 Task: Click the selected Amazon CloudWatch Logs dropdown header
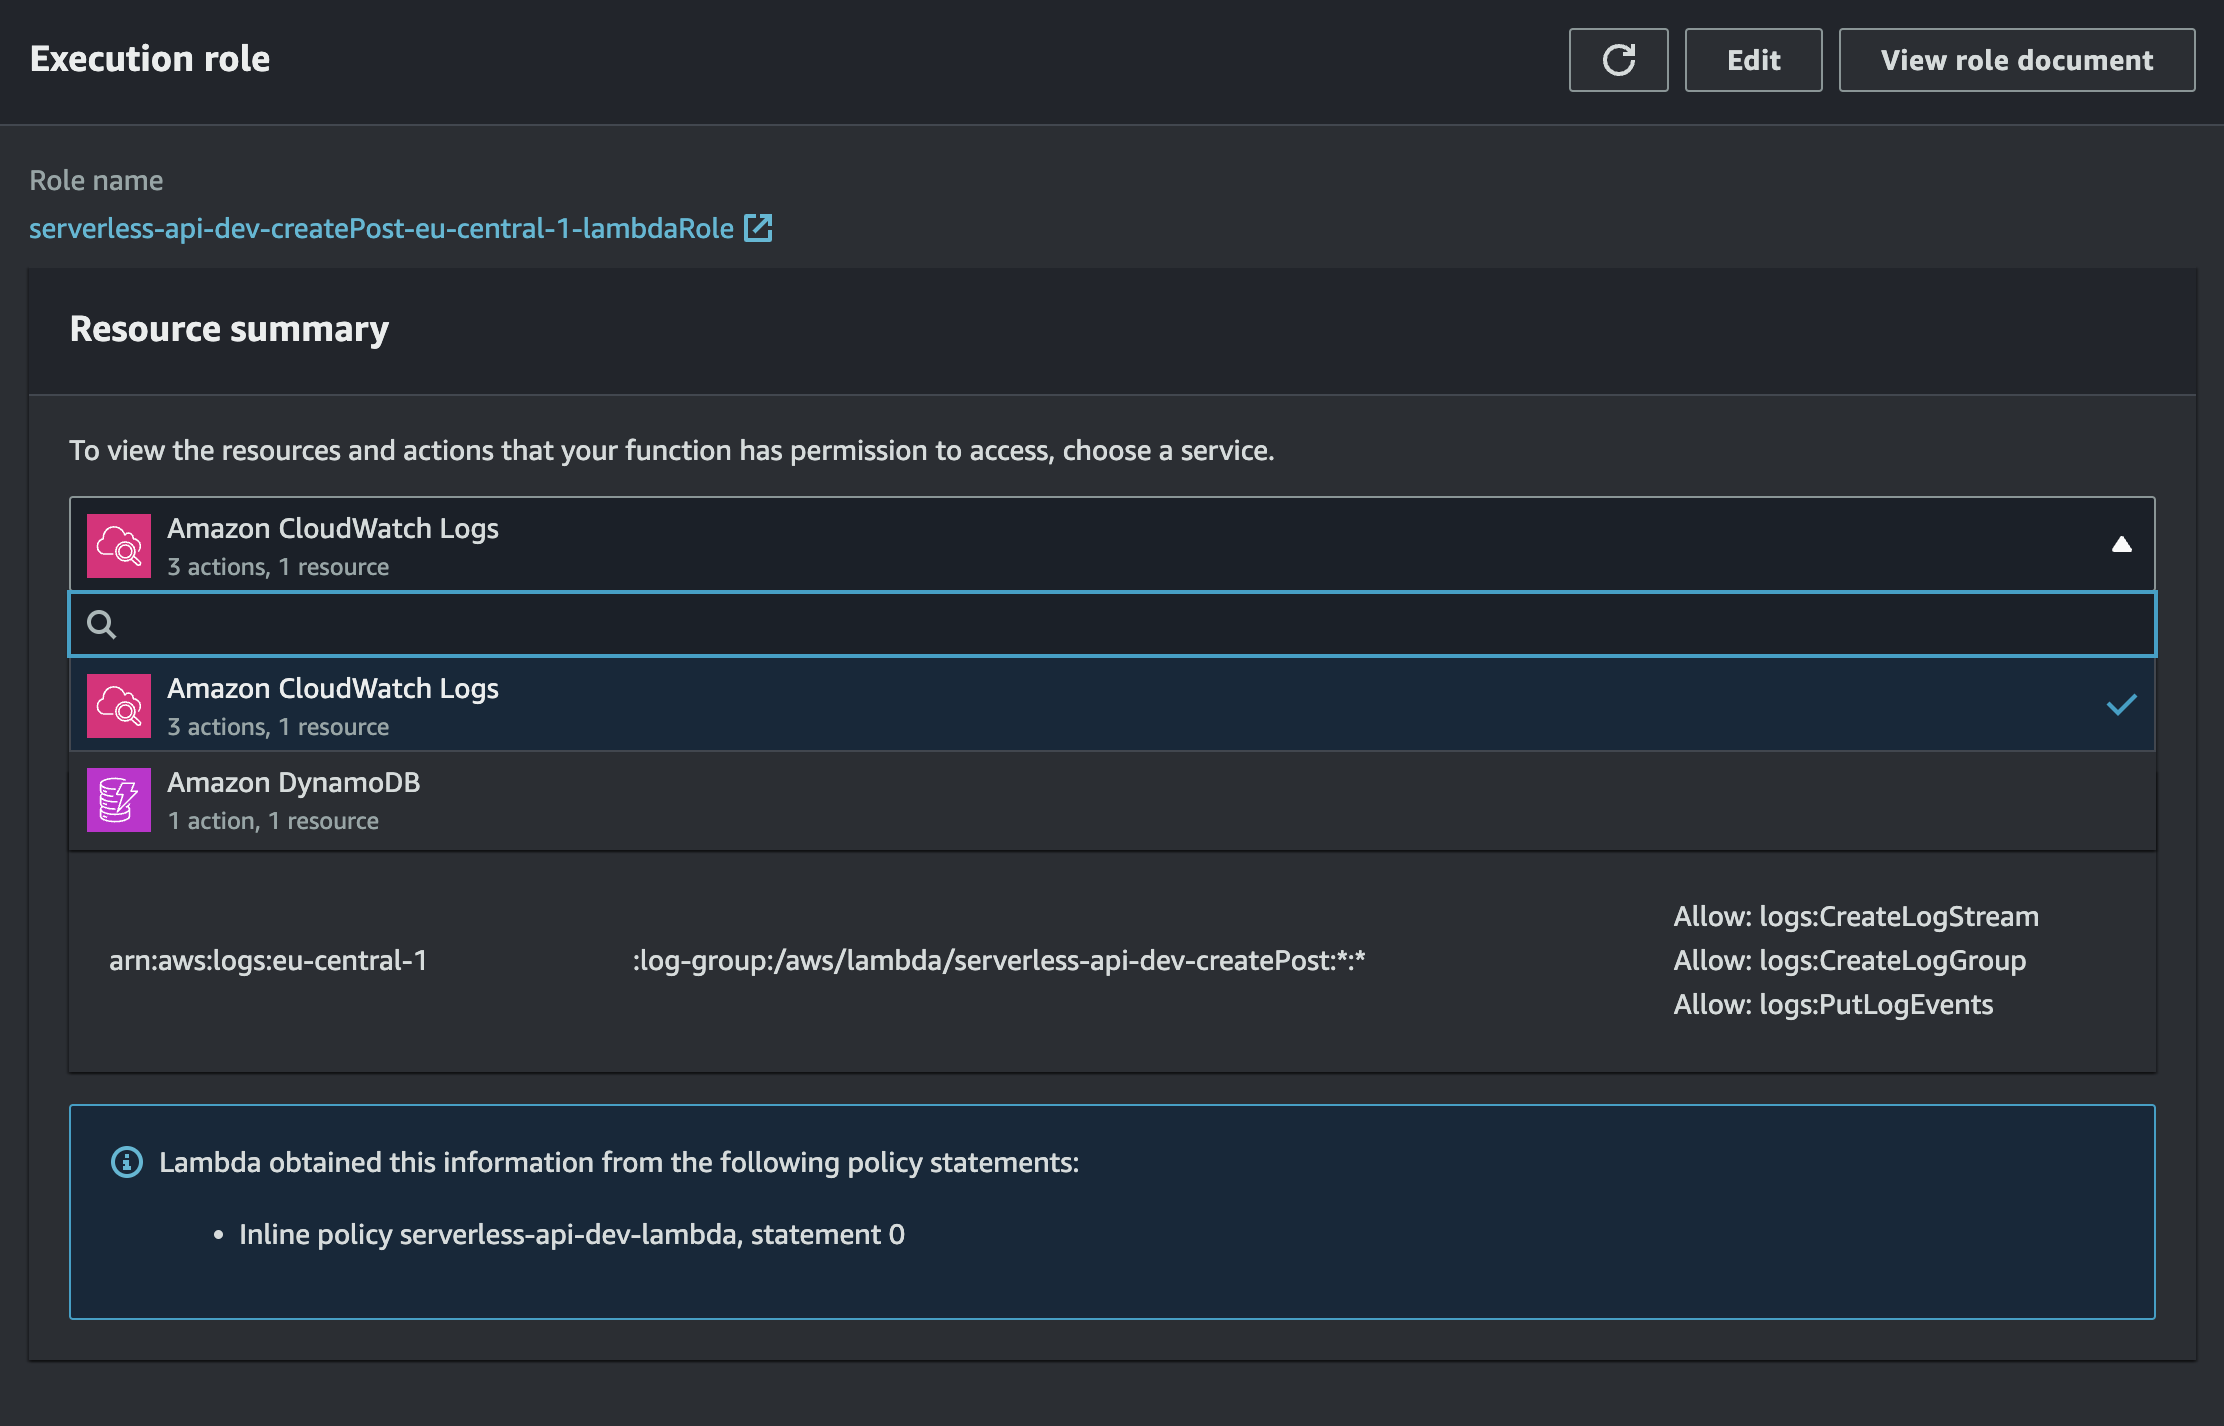(x=1112, y=545)
